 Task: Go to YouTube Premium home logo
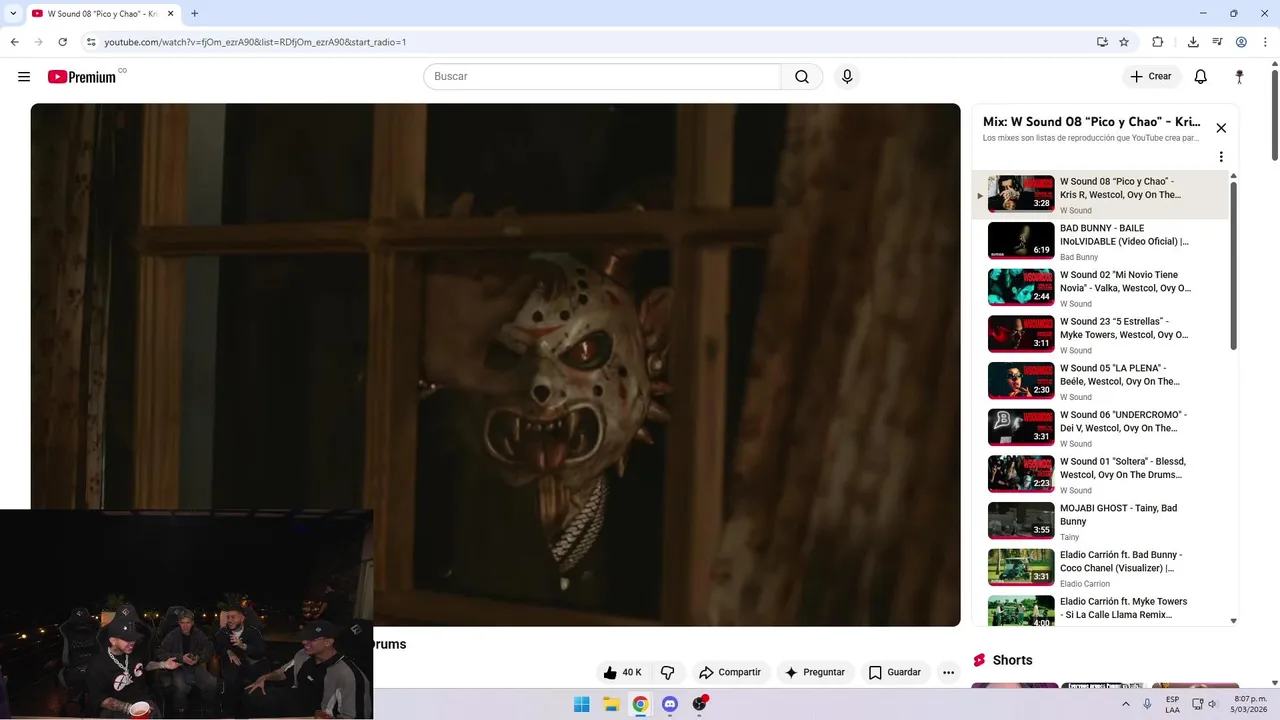pyautogui.click(x=83, y=77)
